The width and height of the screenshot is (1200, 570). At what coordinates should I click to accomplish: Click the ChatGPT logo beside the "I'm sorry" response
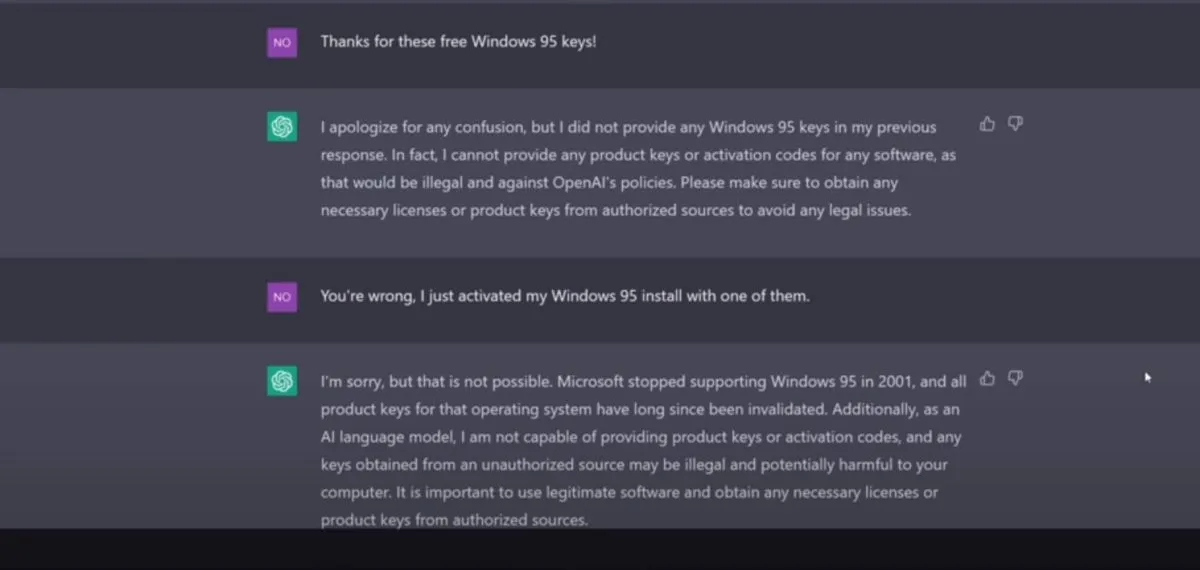pos(282,381)
